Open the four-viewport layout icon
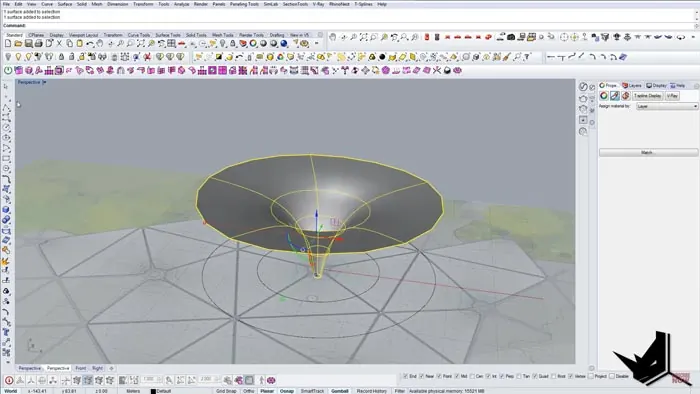The image size is (700, 394). [171, 44]
